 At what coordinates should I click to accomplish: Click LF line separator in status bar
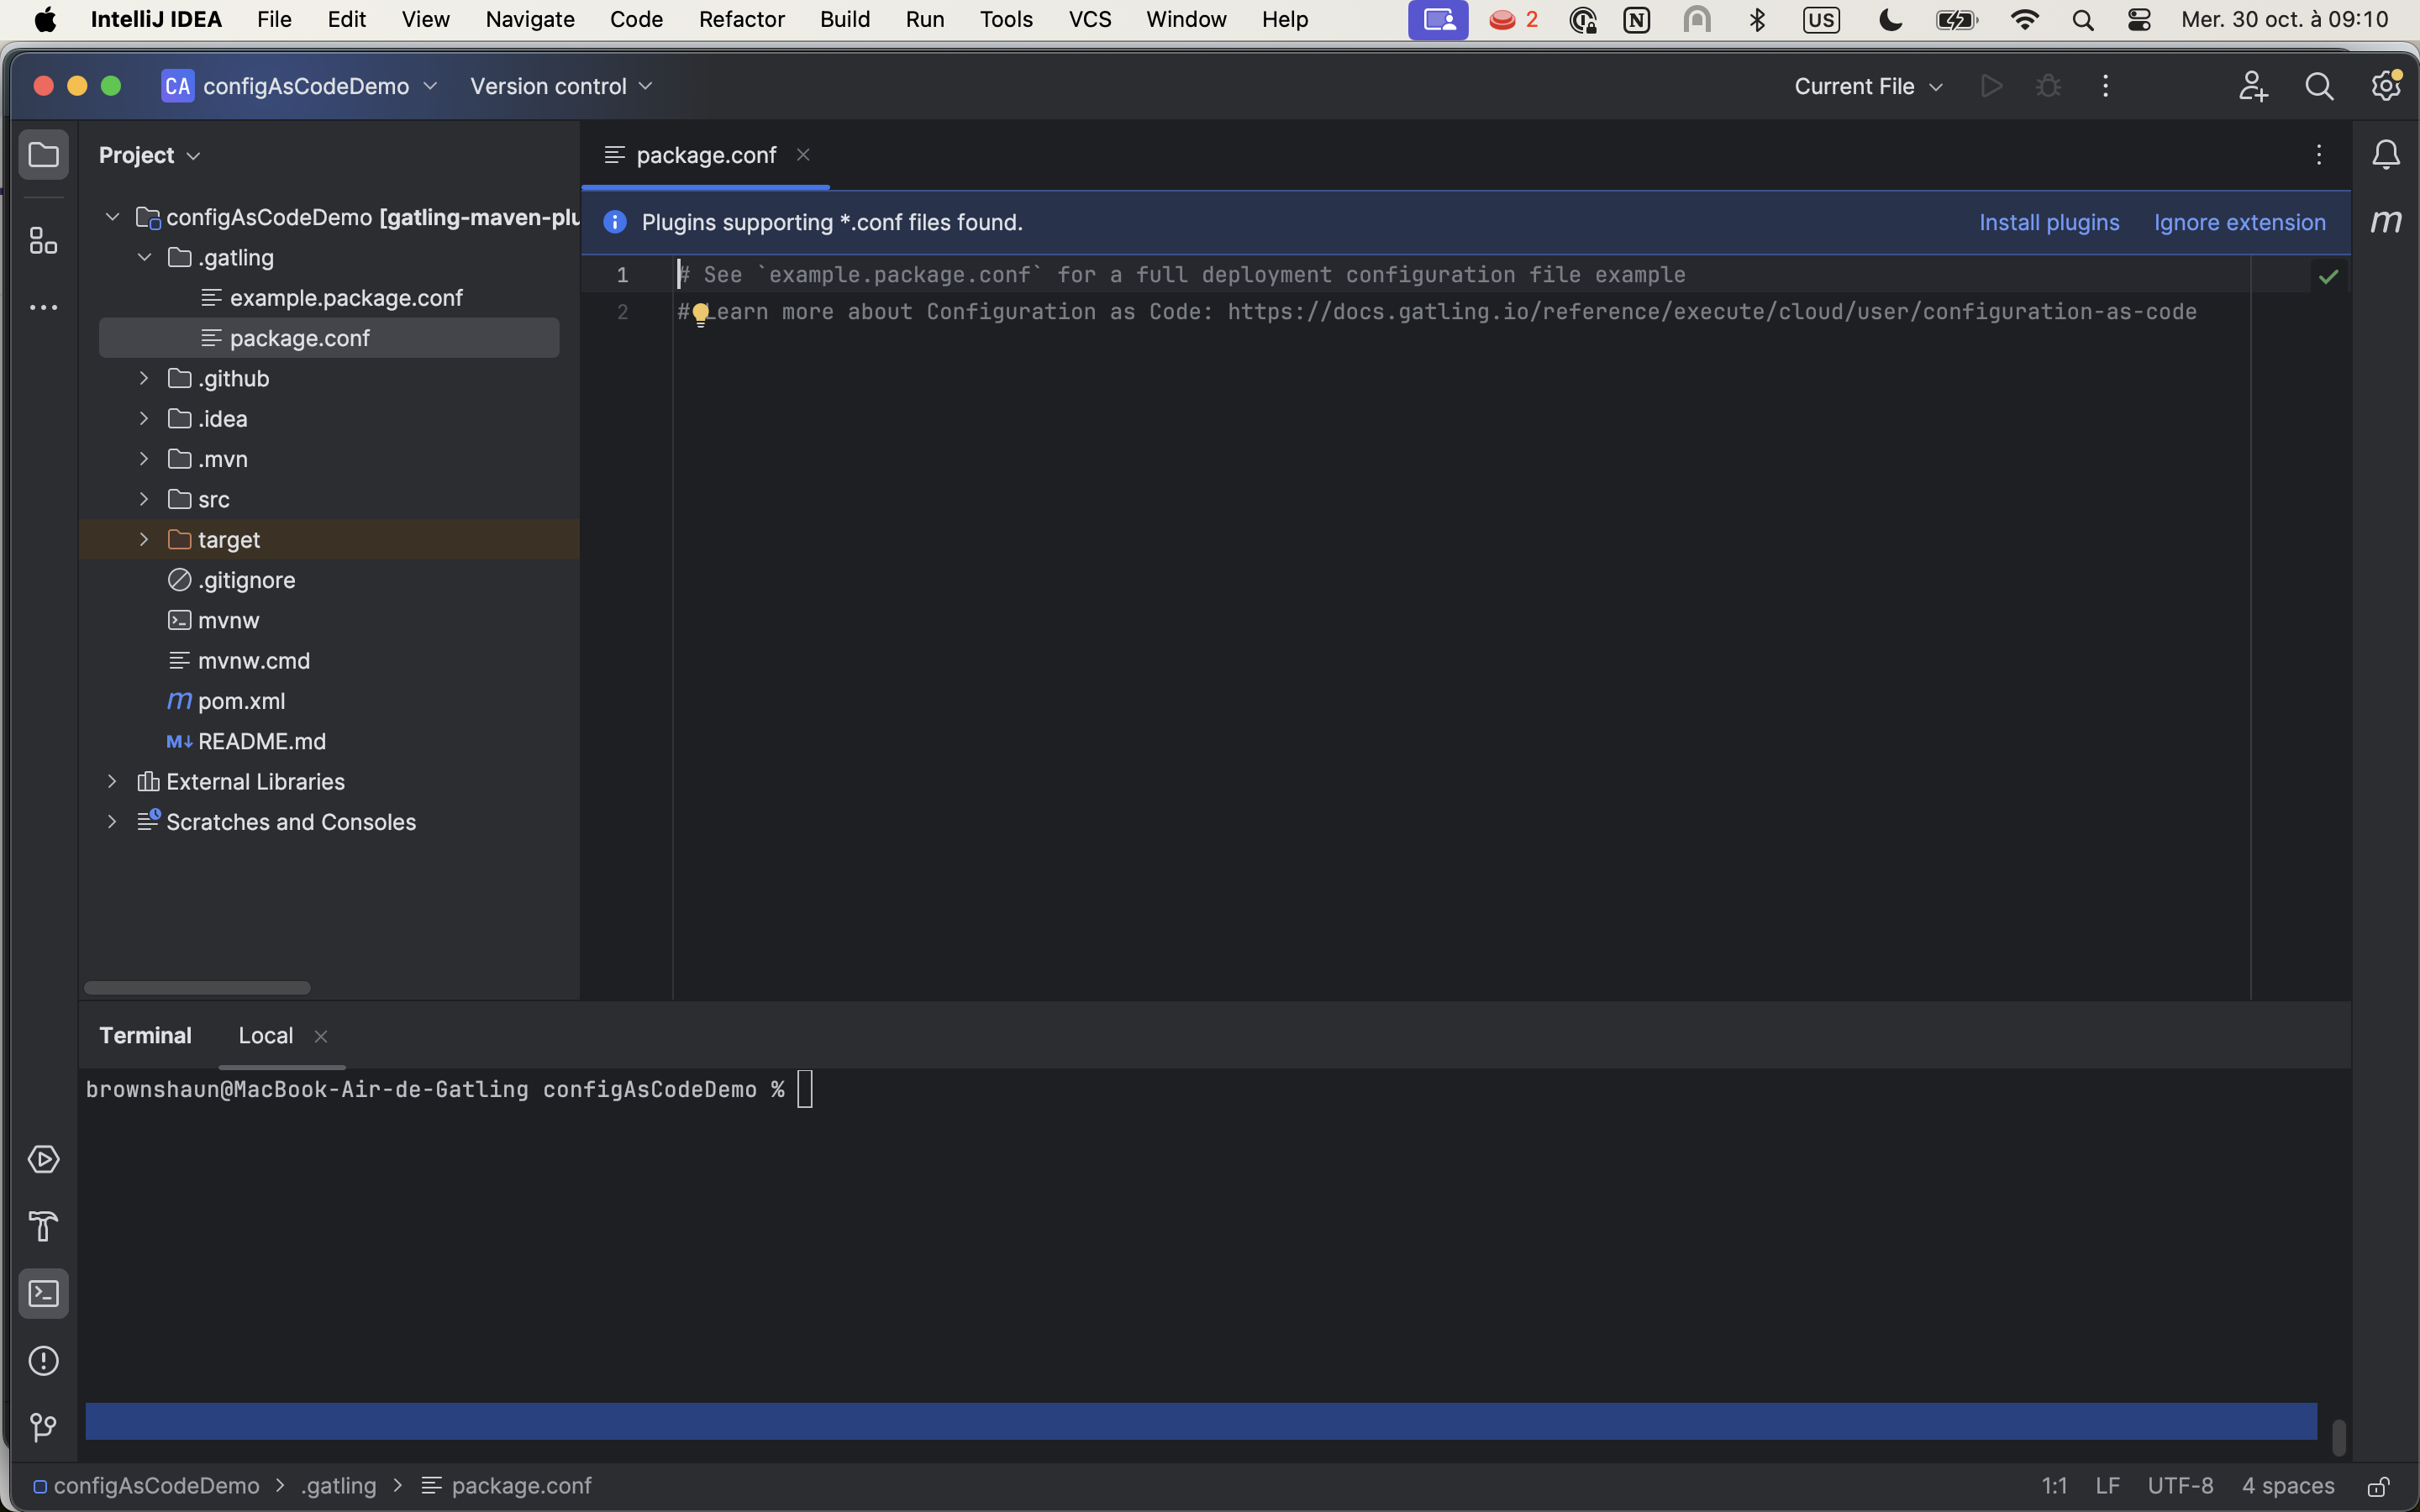(x=2107, y=1486)
